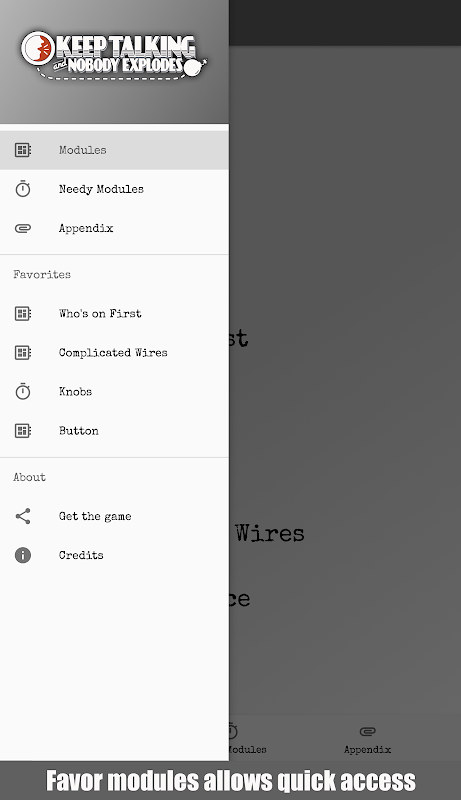Screen dimensions: 461x800
Task: Switch to the bottom Appendix tab
Action: (367, 740)
